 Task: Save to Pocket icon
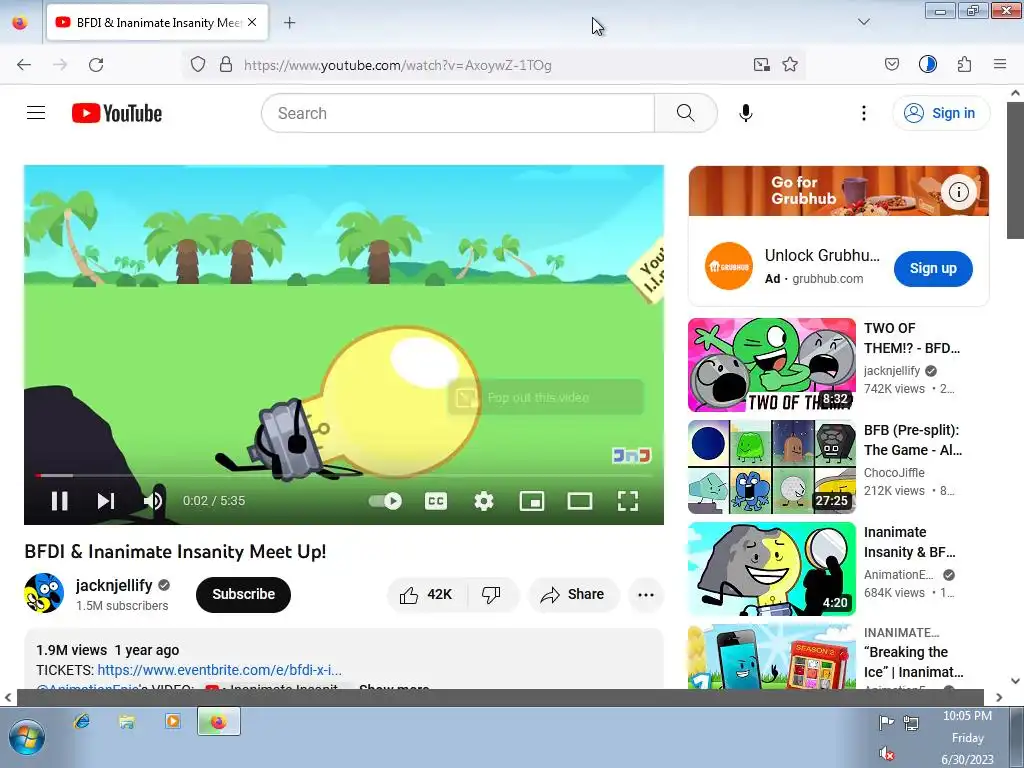(x=891, y=65)
